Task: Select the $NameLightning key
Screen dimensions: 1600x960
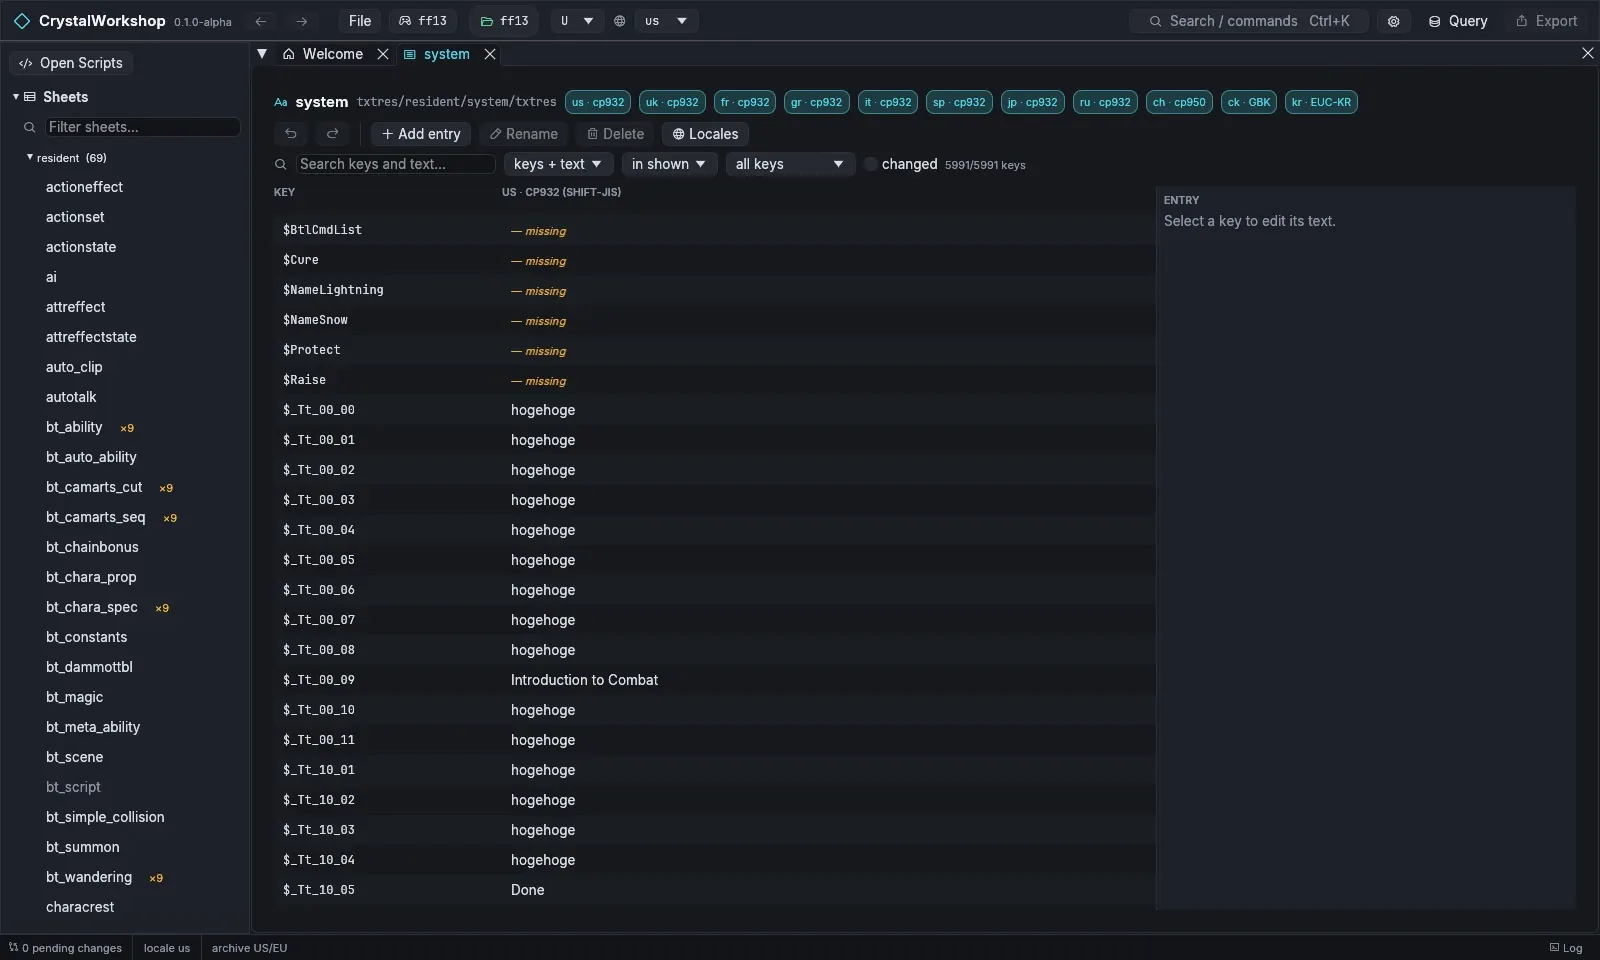Action: pos(333,290)
